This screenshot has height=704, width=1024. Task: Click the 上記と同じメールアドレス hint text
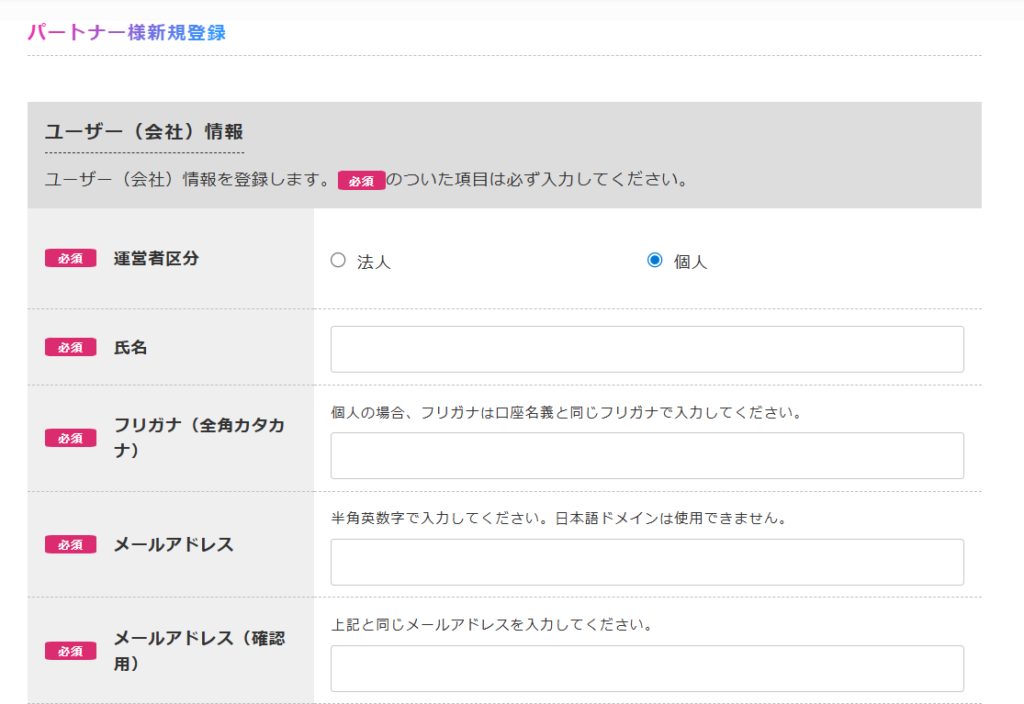tap(492, 625)
